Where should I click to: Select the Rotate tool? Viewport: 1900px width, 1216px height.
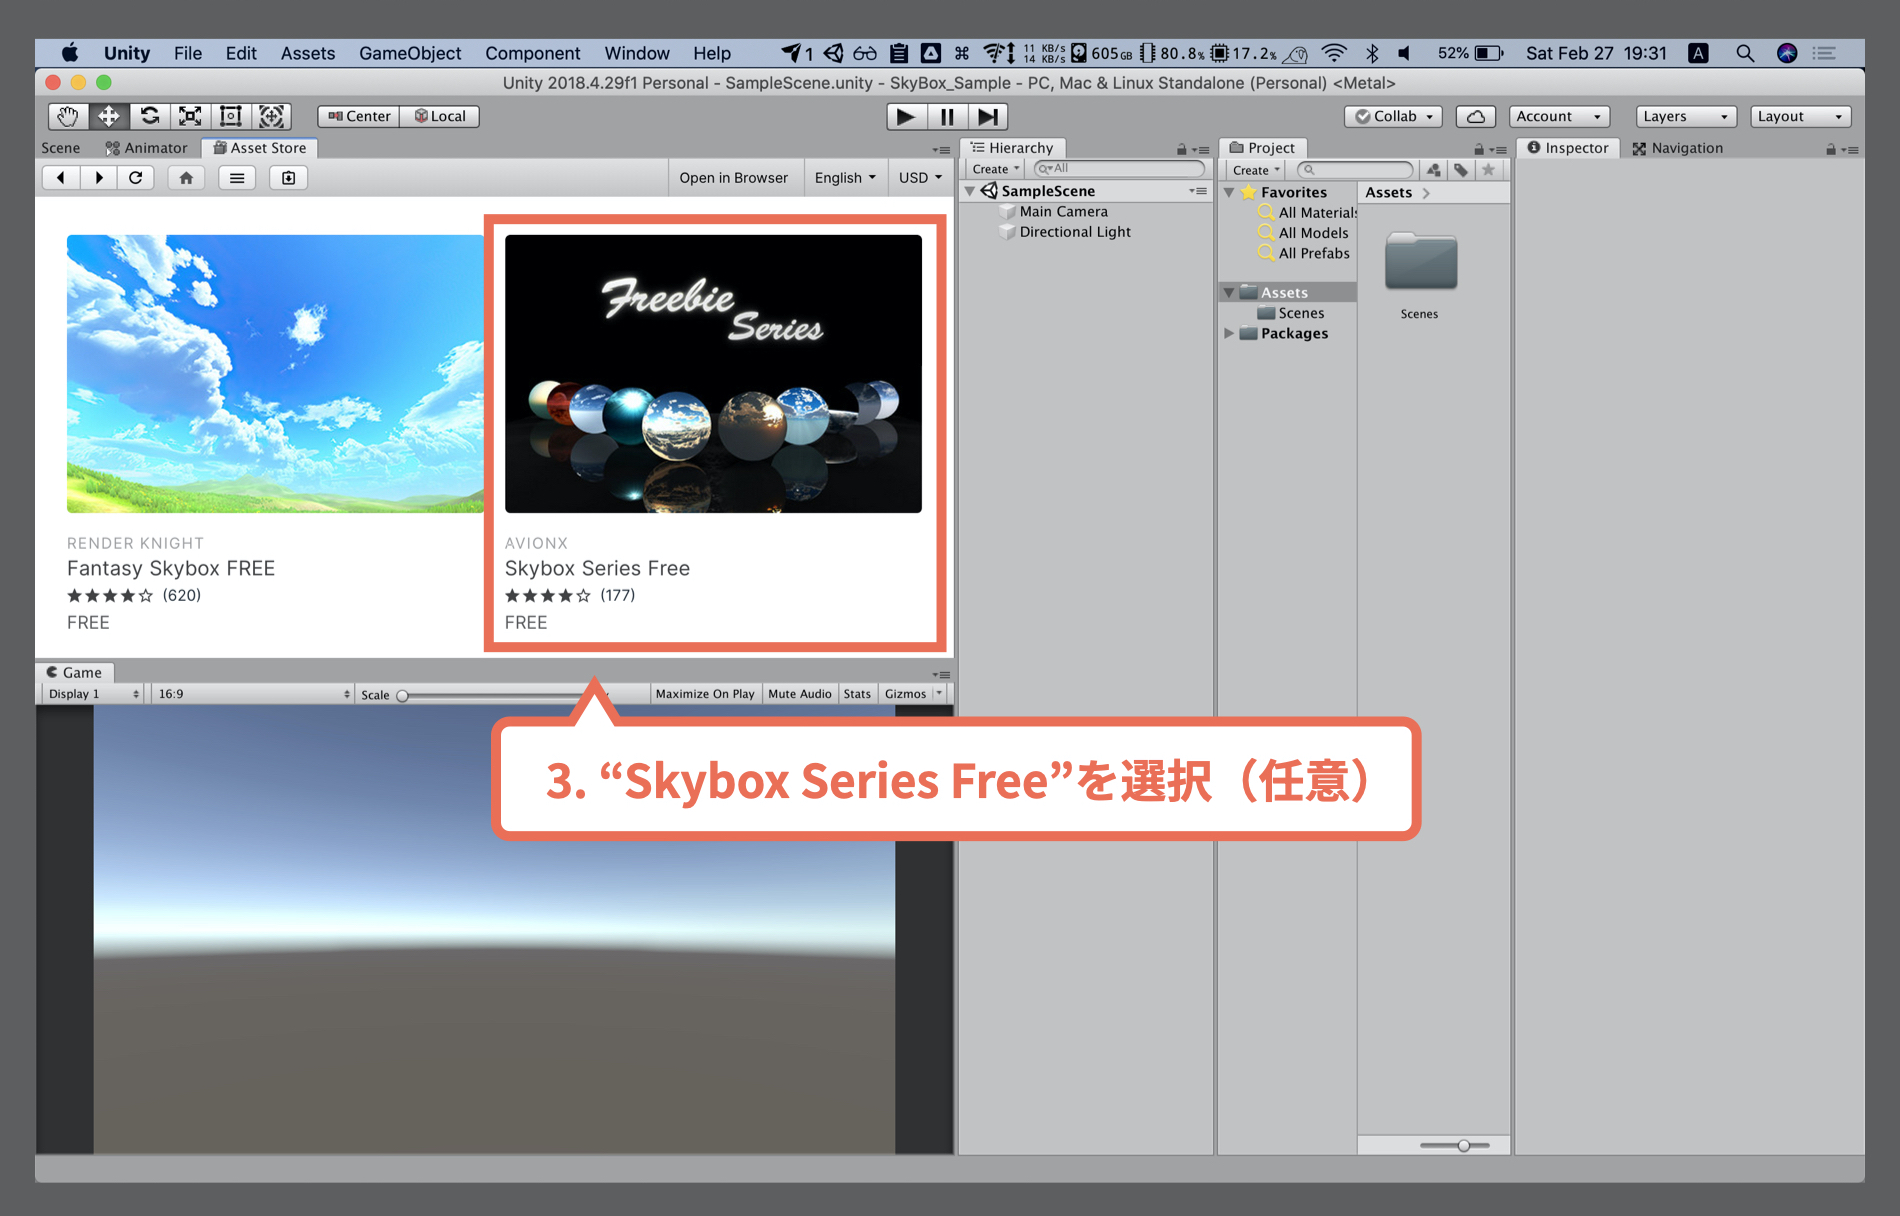[150, 116]
